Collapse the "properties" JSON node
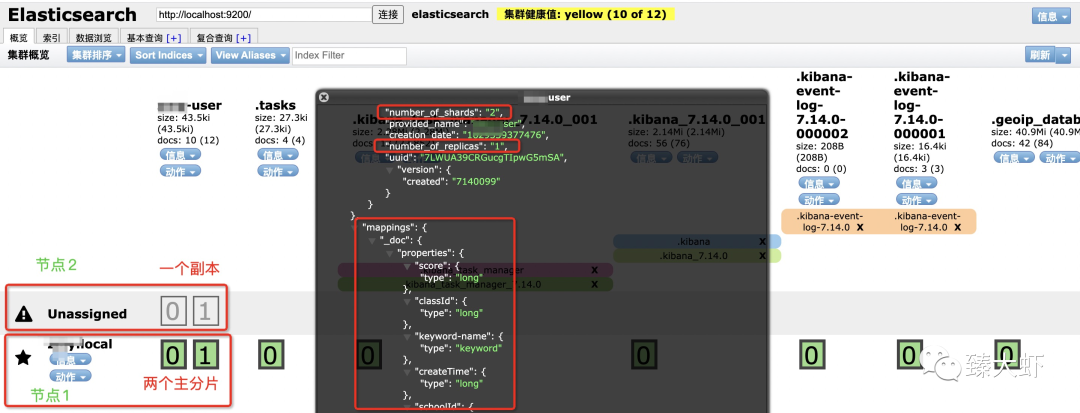 point(390,253)
